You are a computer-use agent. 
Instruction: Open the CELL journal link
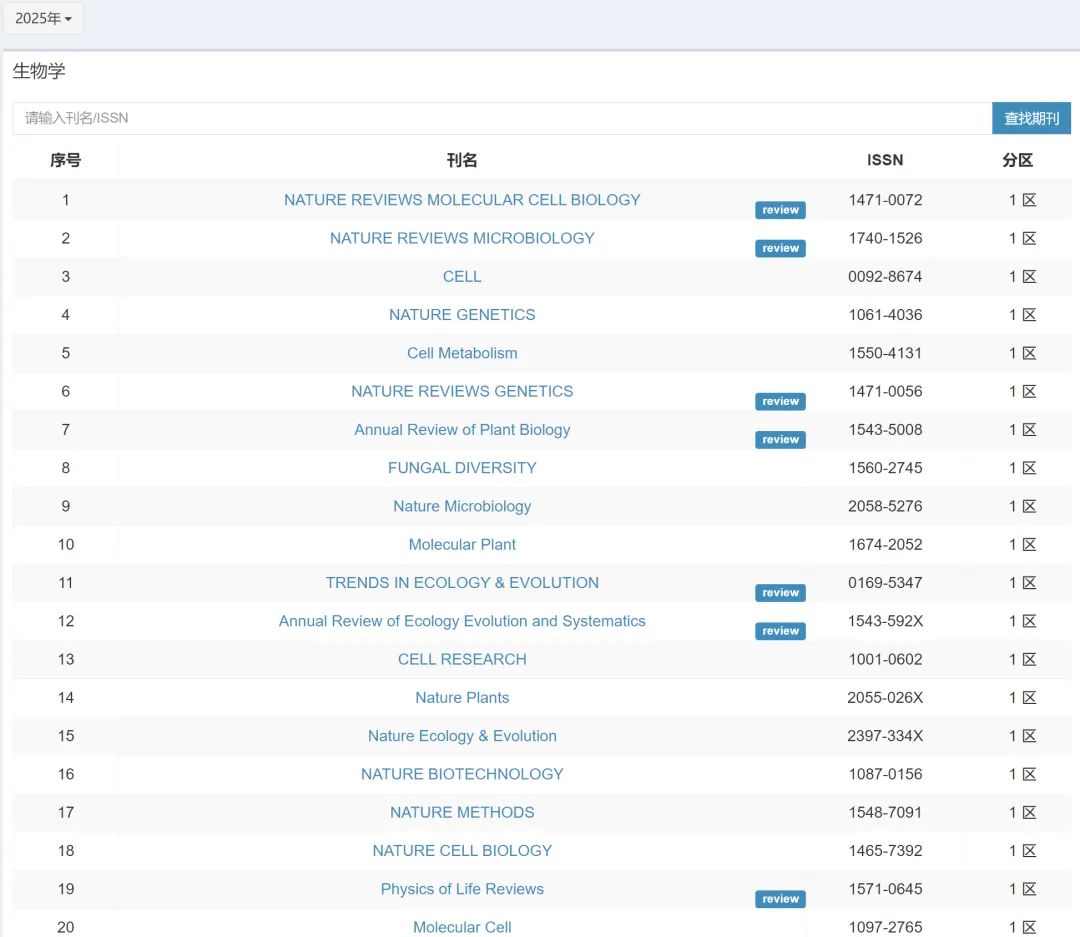coord(462,277)
